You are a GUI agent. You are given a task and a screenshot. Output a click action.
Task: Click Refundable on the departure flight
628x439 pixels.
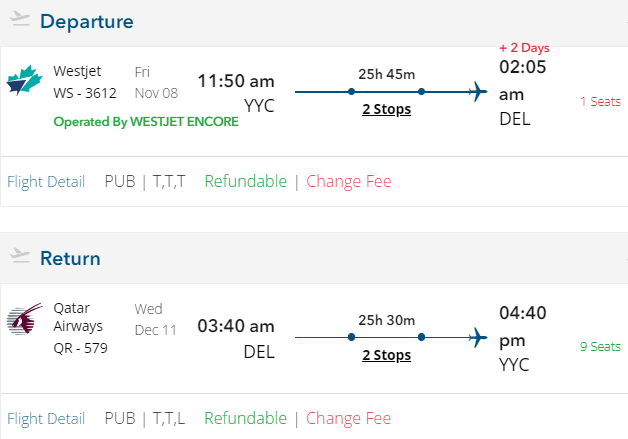245,181
